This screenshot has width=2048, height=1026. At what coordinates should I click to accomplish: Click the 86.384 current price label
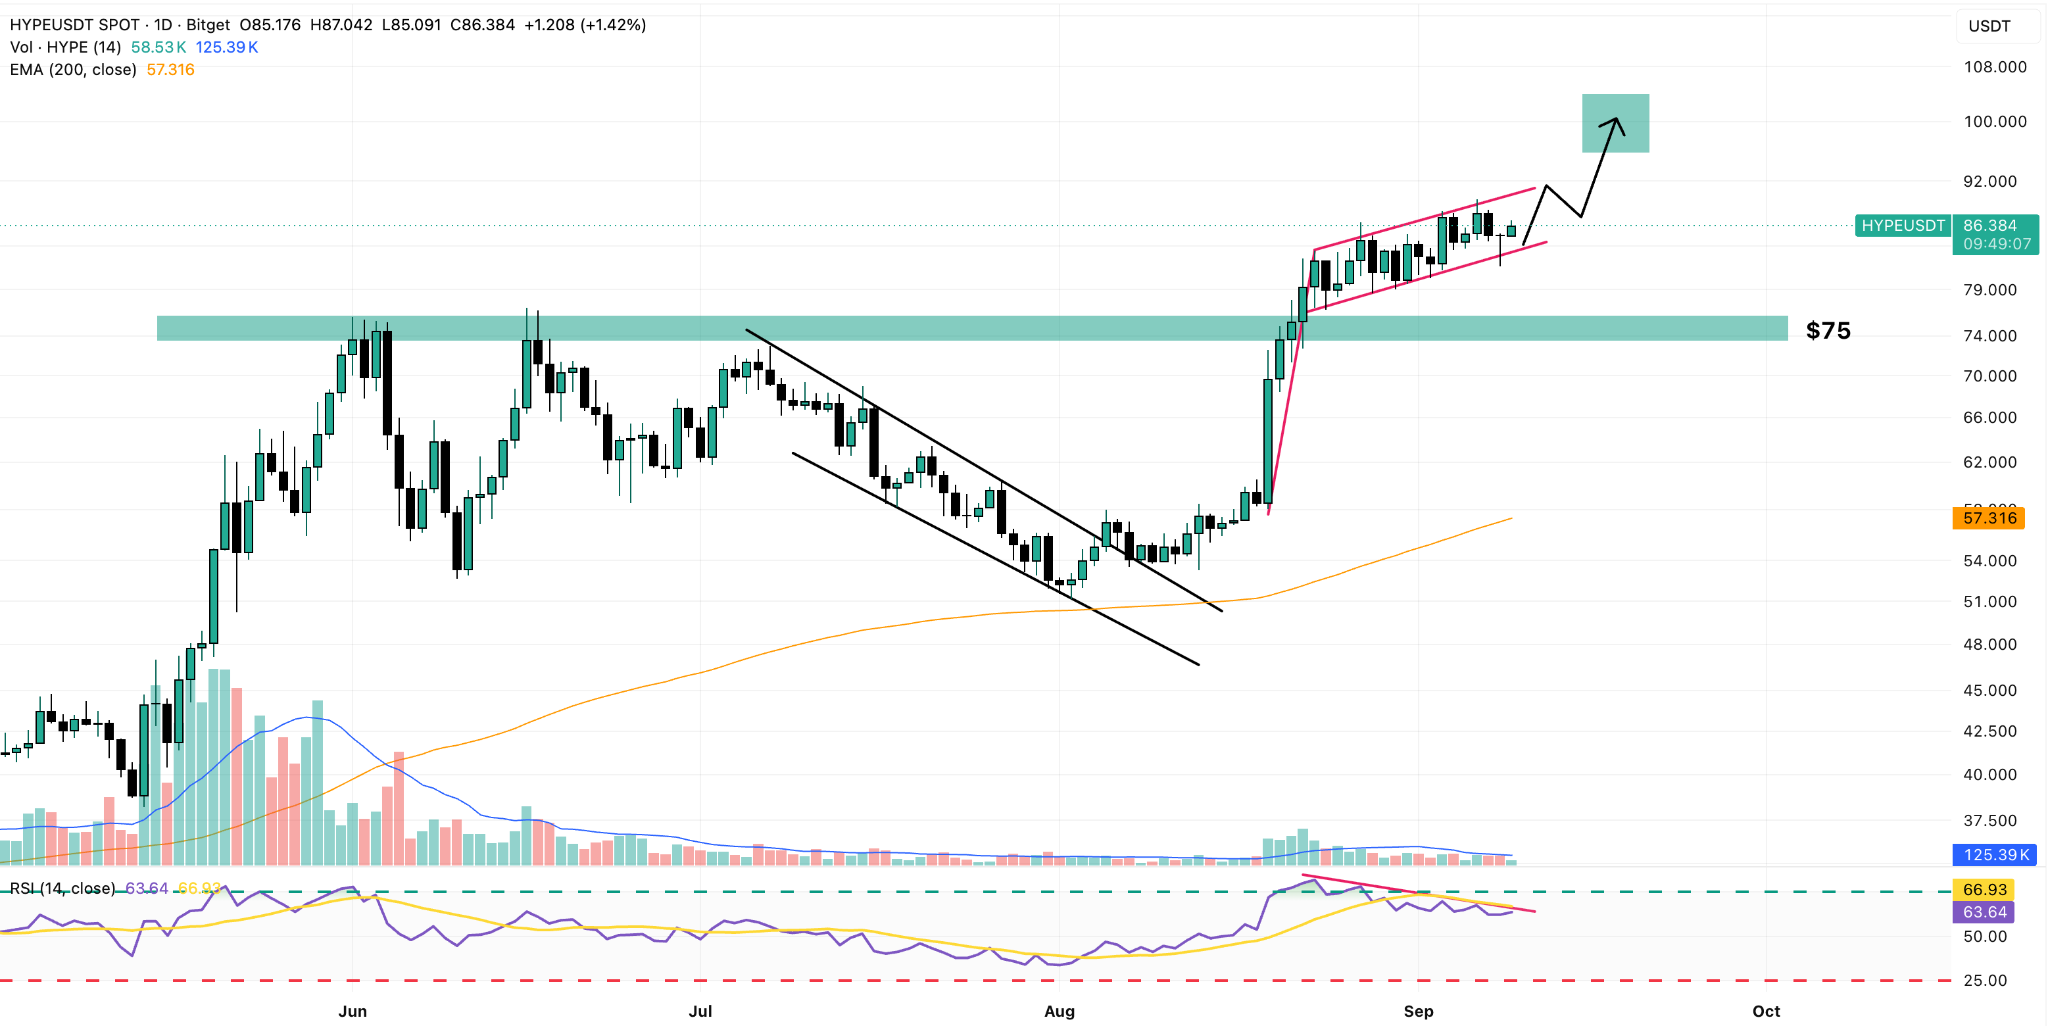(x=1990, y=226)
